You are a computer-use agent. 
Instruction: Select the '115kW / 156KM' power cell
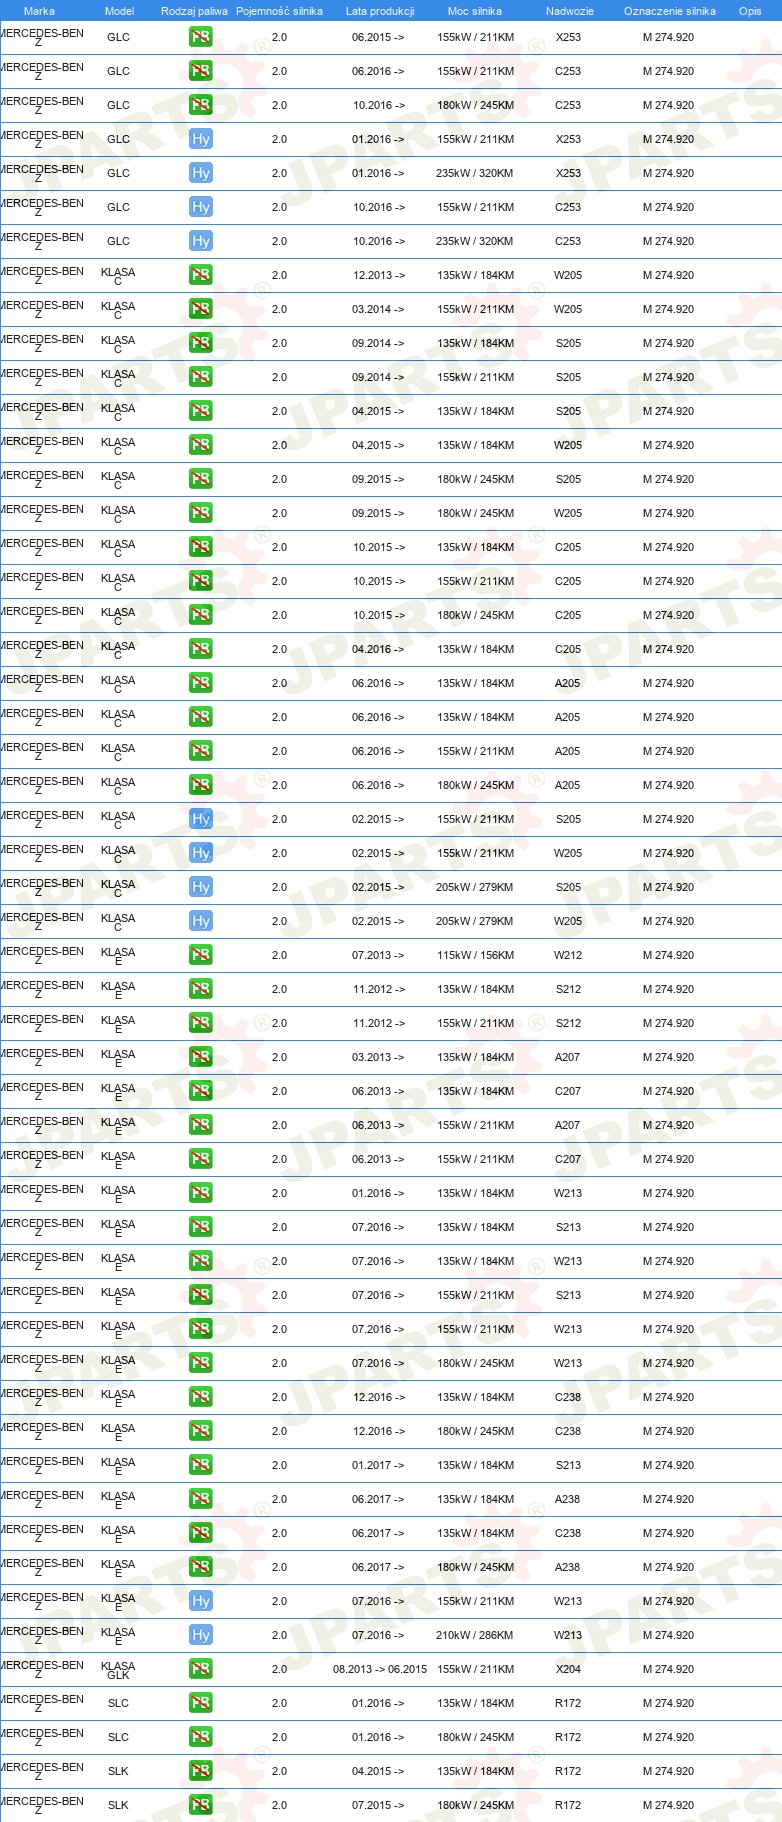(475, 955)
